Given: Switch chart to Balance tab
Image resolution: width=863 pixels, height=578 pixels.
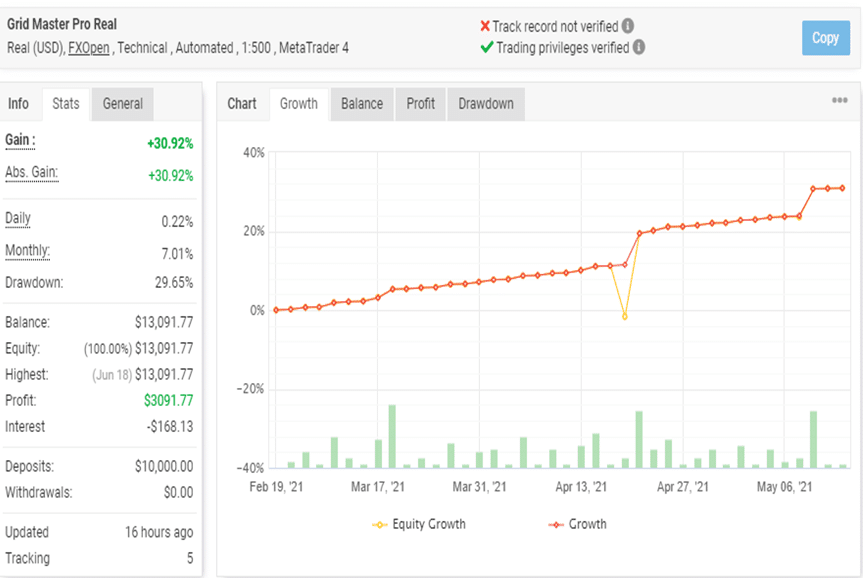Looking at the screenshot, I should (362, 103).
